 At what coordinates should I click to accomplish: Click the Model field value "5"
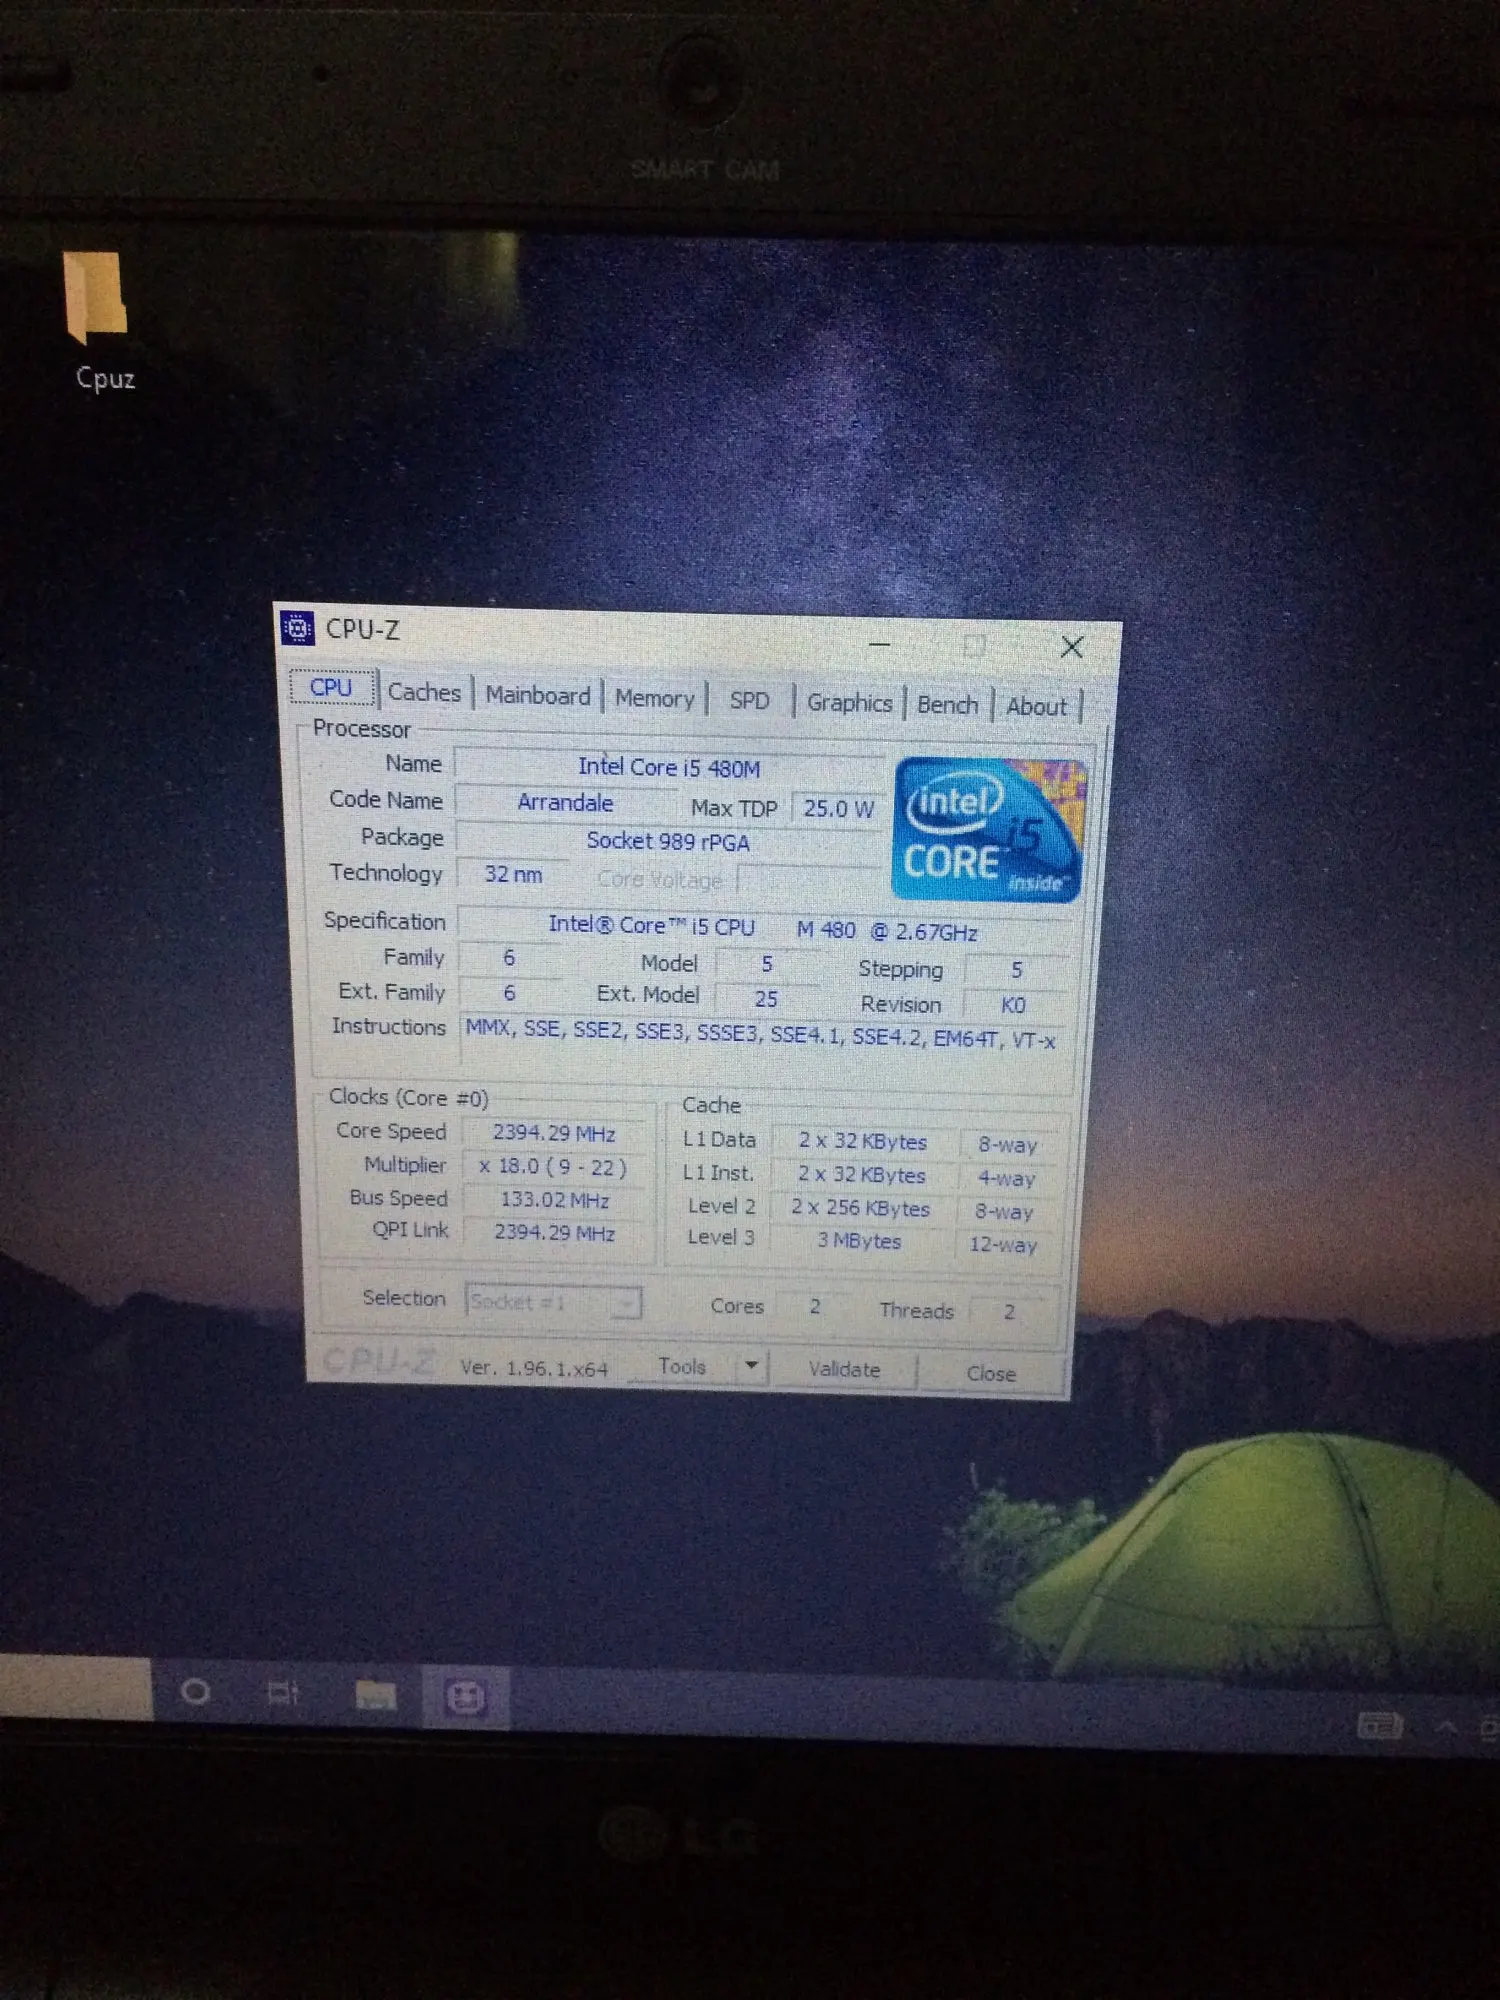(767, 964)
